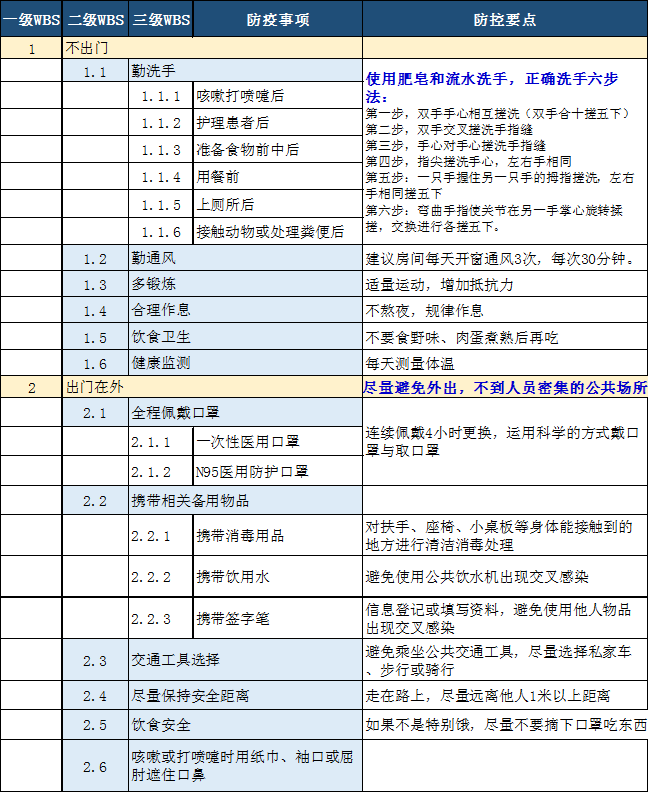Click the 不要食野味 cell

(x=505, y=337)
